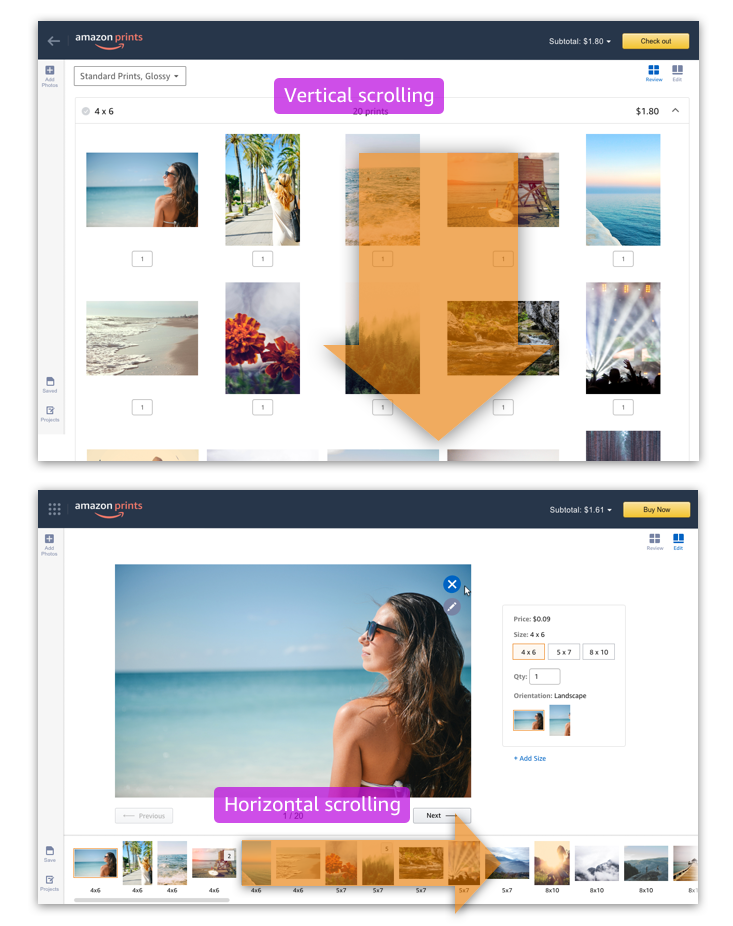Click the large woman at beach preview image
This screenshot has width=733, height=926.
tap(293, 680)
